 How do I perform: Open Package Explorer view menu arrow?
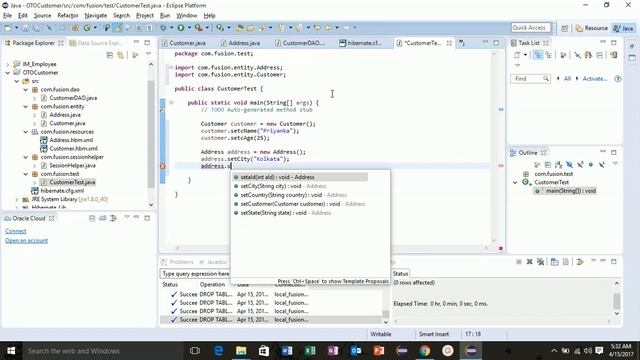[149, 54]
